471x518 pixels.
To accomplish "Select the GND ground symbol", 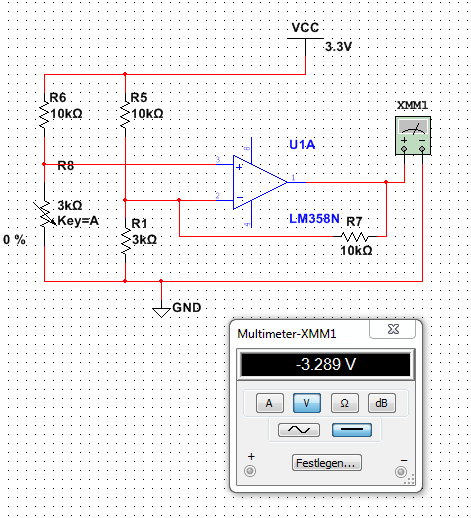I will pyautogui.click(x=161, y=308).
